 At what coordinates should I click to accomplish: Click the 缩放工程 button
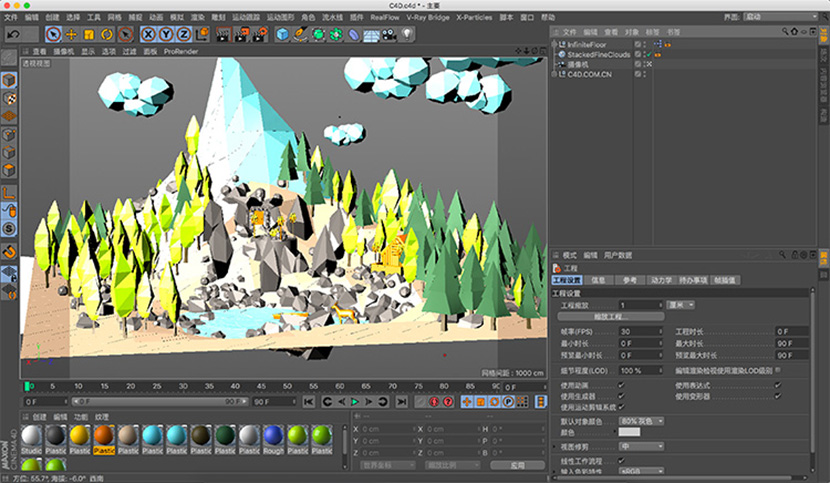tap(611, 317)
